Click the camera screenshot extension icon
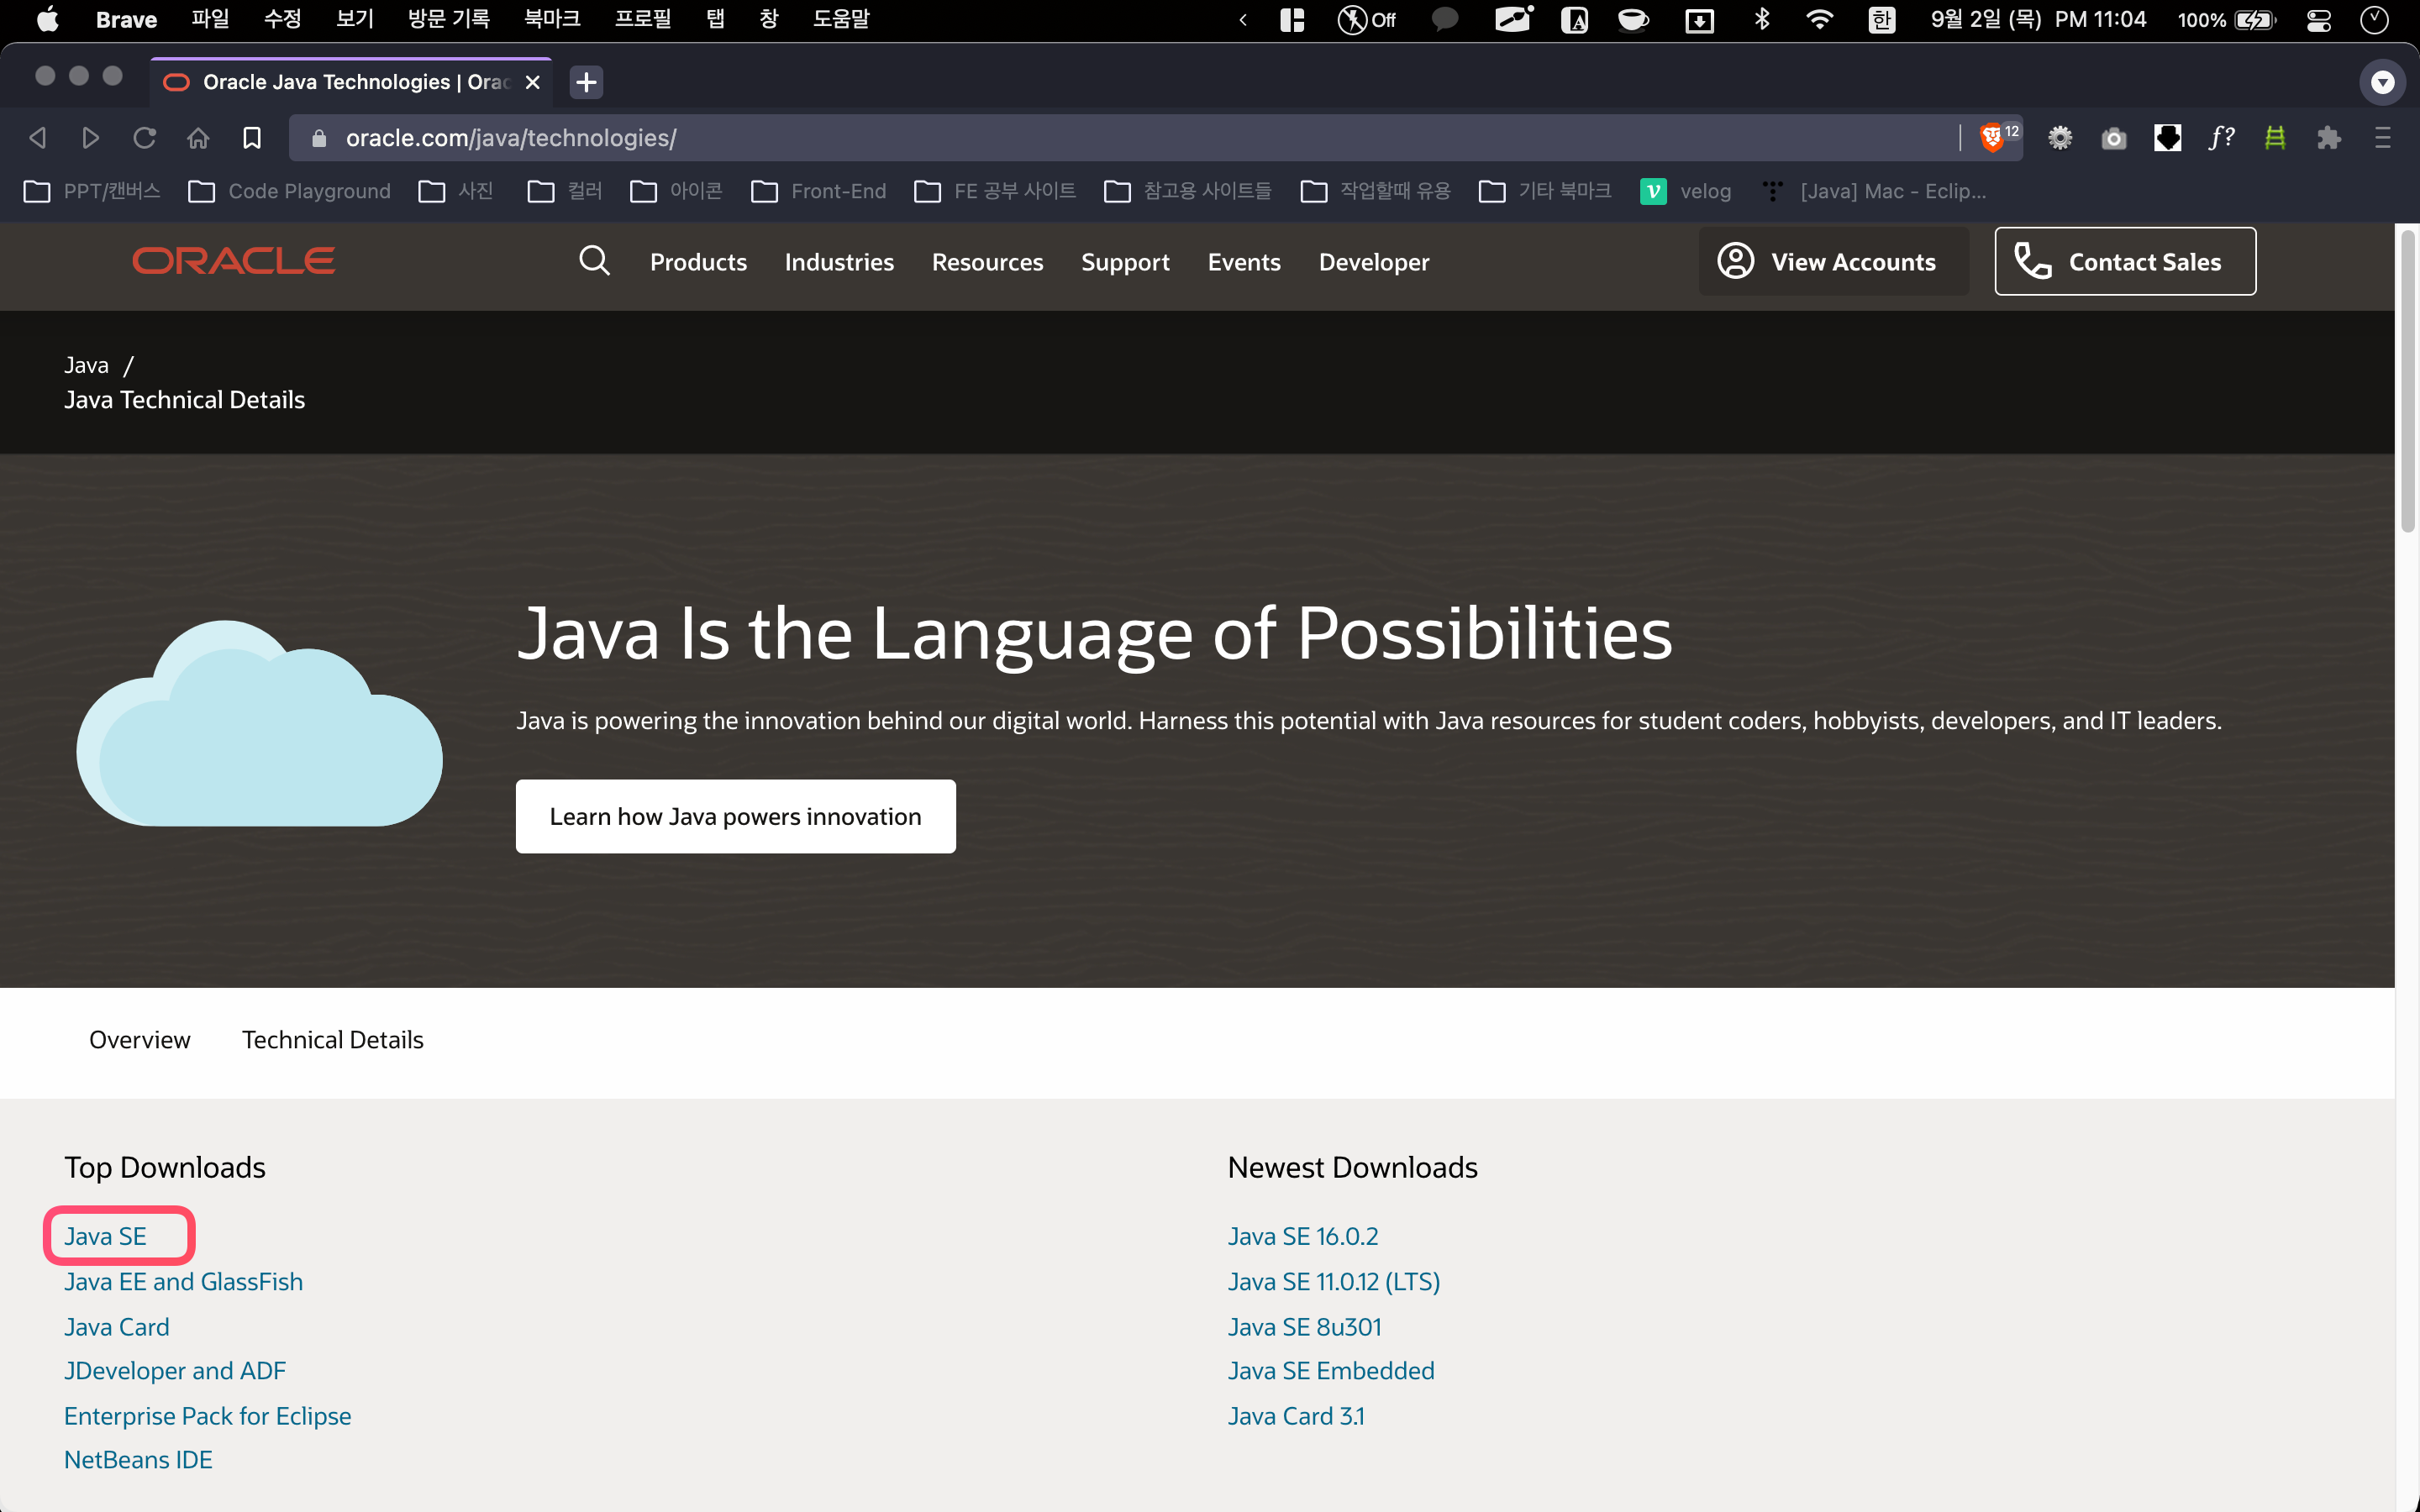Image resolution: width=2420 pixels, height=1512 pixels. click(x=2113, y=138)
